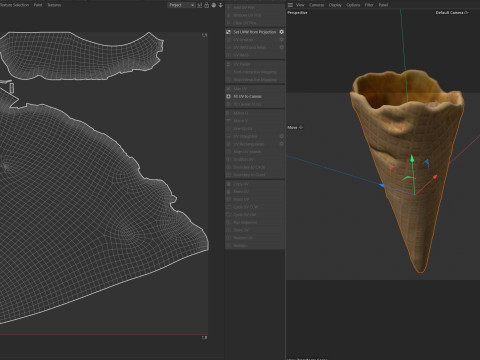Click Cycle UV CW

(245, 215)
